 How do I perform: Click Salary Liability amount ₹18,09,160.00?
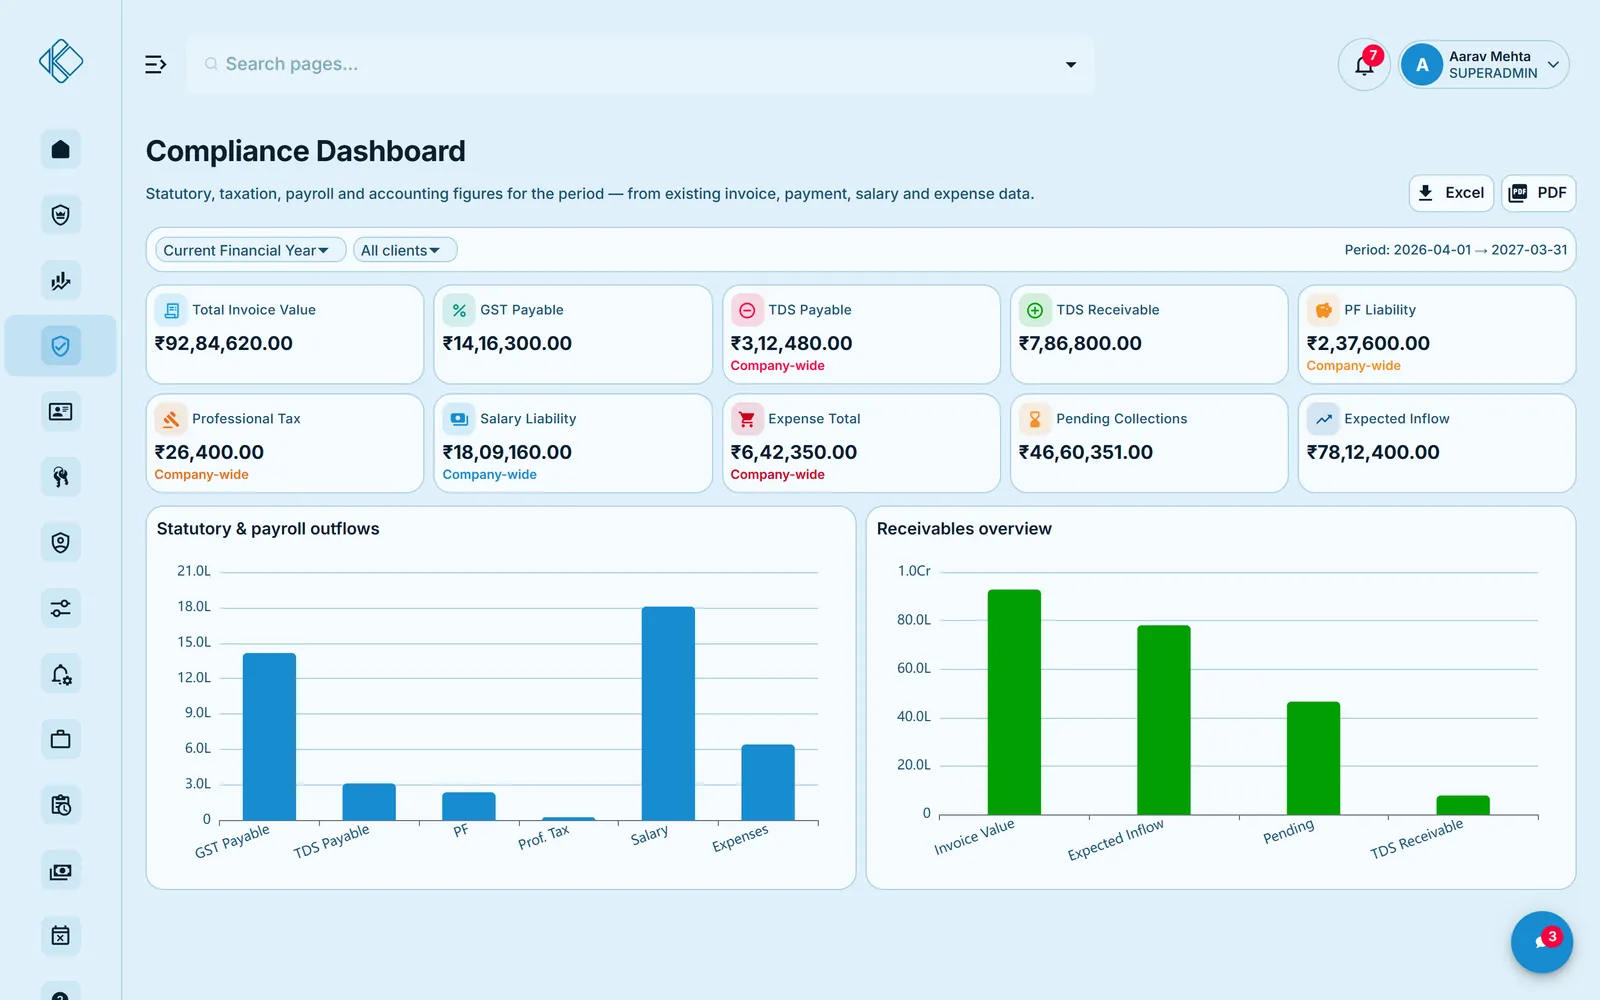coord(507,452)
